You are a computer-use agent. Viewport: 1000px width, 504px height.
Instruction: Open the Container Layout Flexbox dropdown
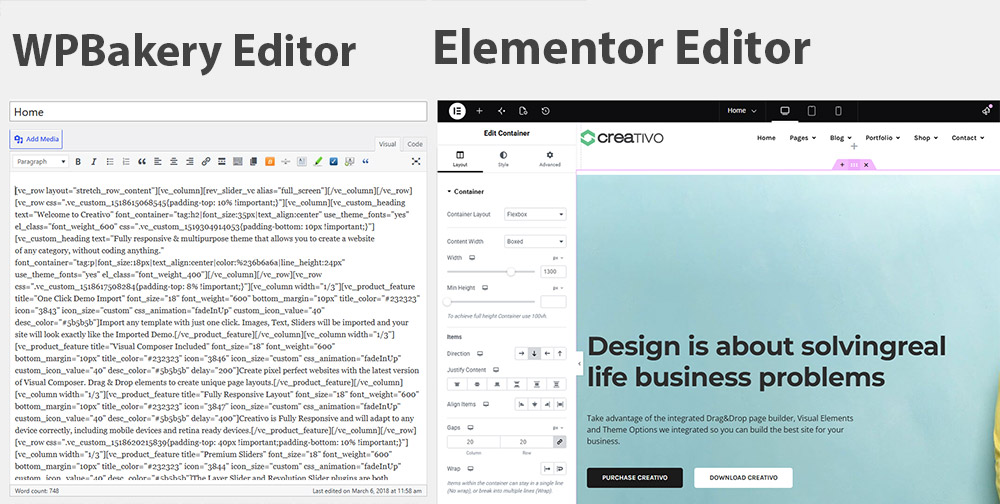click(x=535, y=214)
